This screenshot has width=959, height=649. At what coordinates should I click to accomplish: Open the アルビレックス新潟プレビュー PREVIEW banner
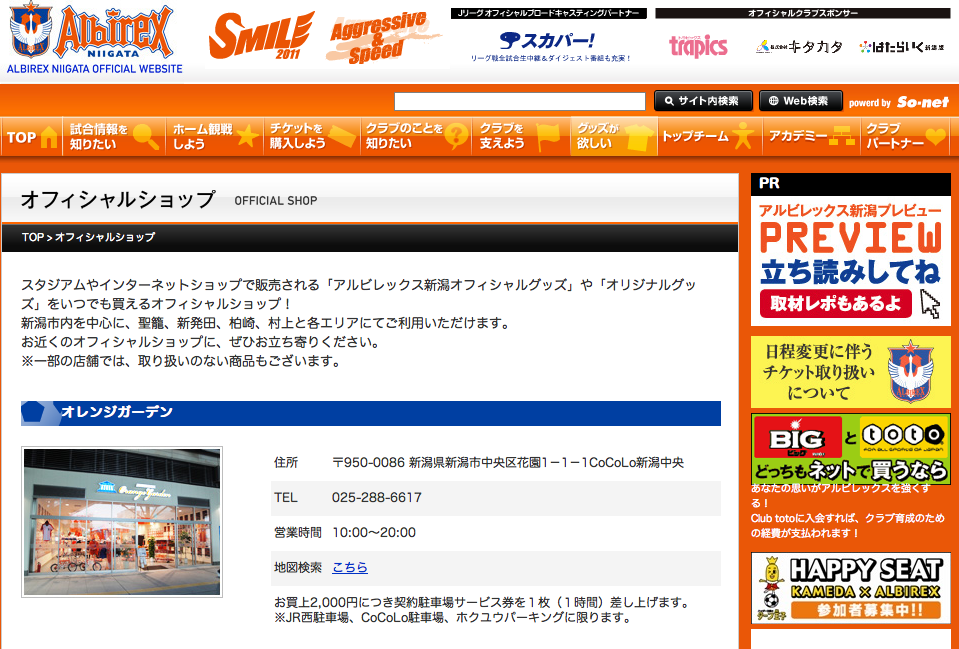(x=851, y=261)
